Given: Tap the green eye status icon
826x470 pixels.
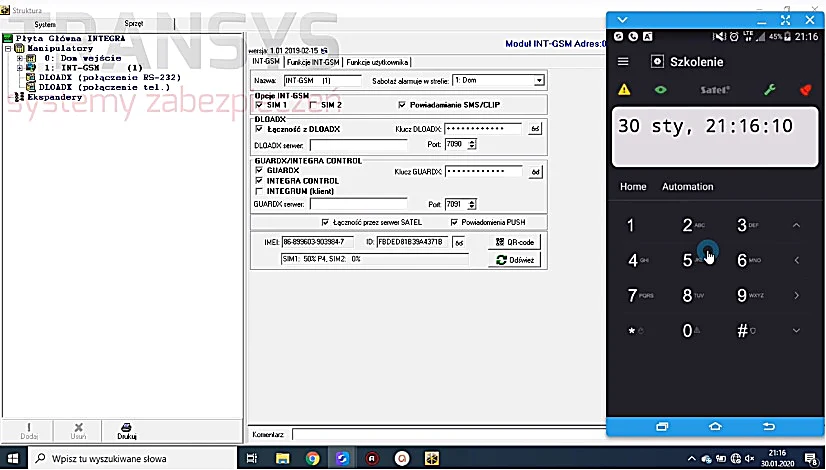Looking at the screenshot, I should point(661,90).
